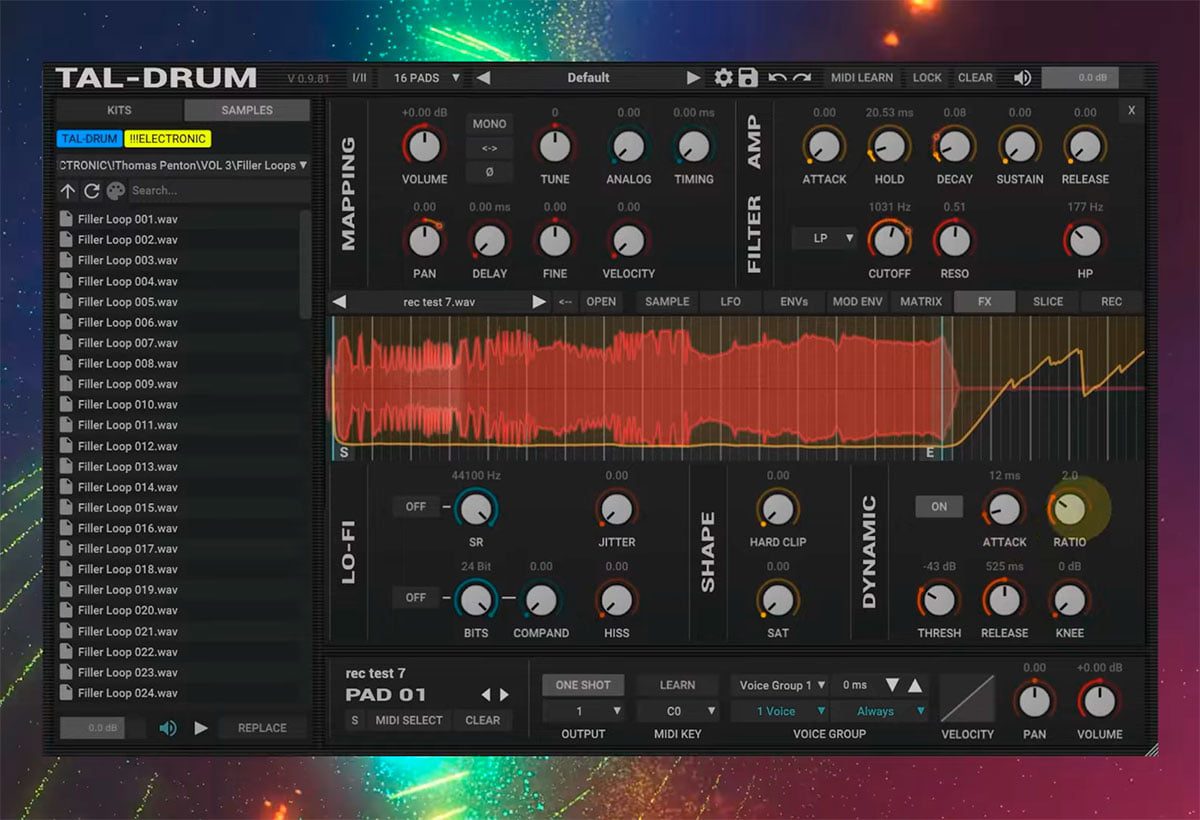Load the previous sample before rec test 7.wav
1200x820 pixels.
339,301
